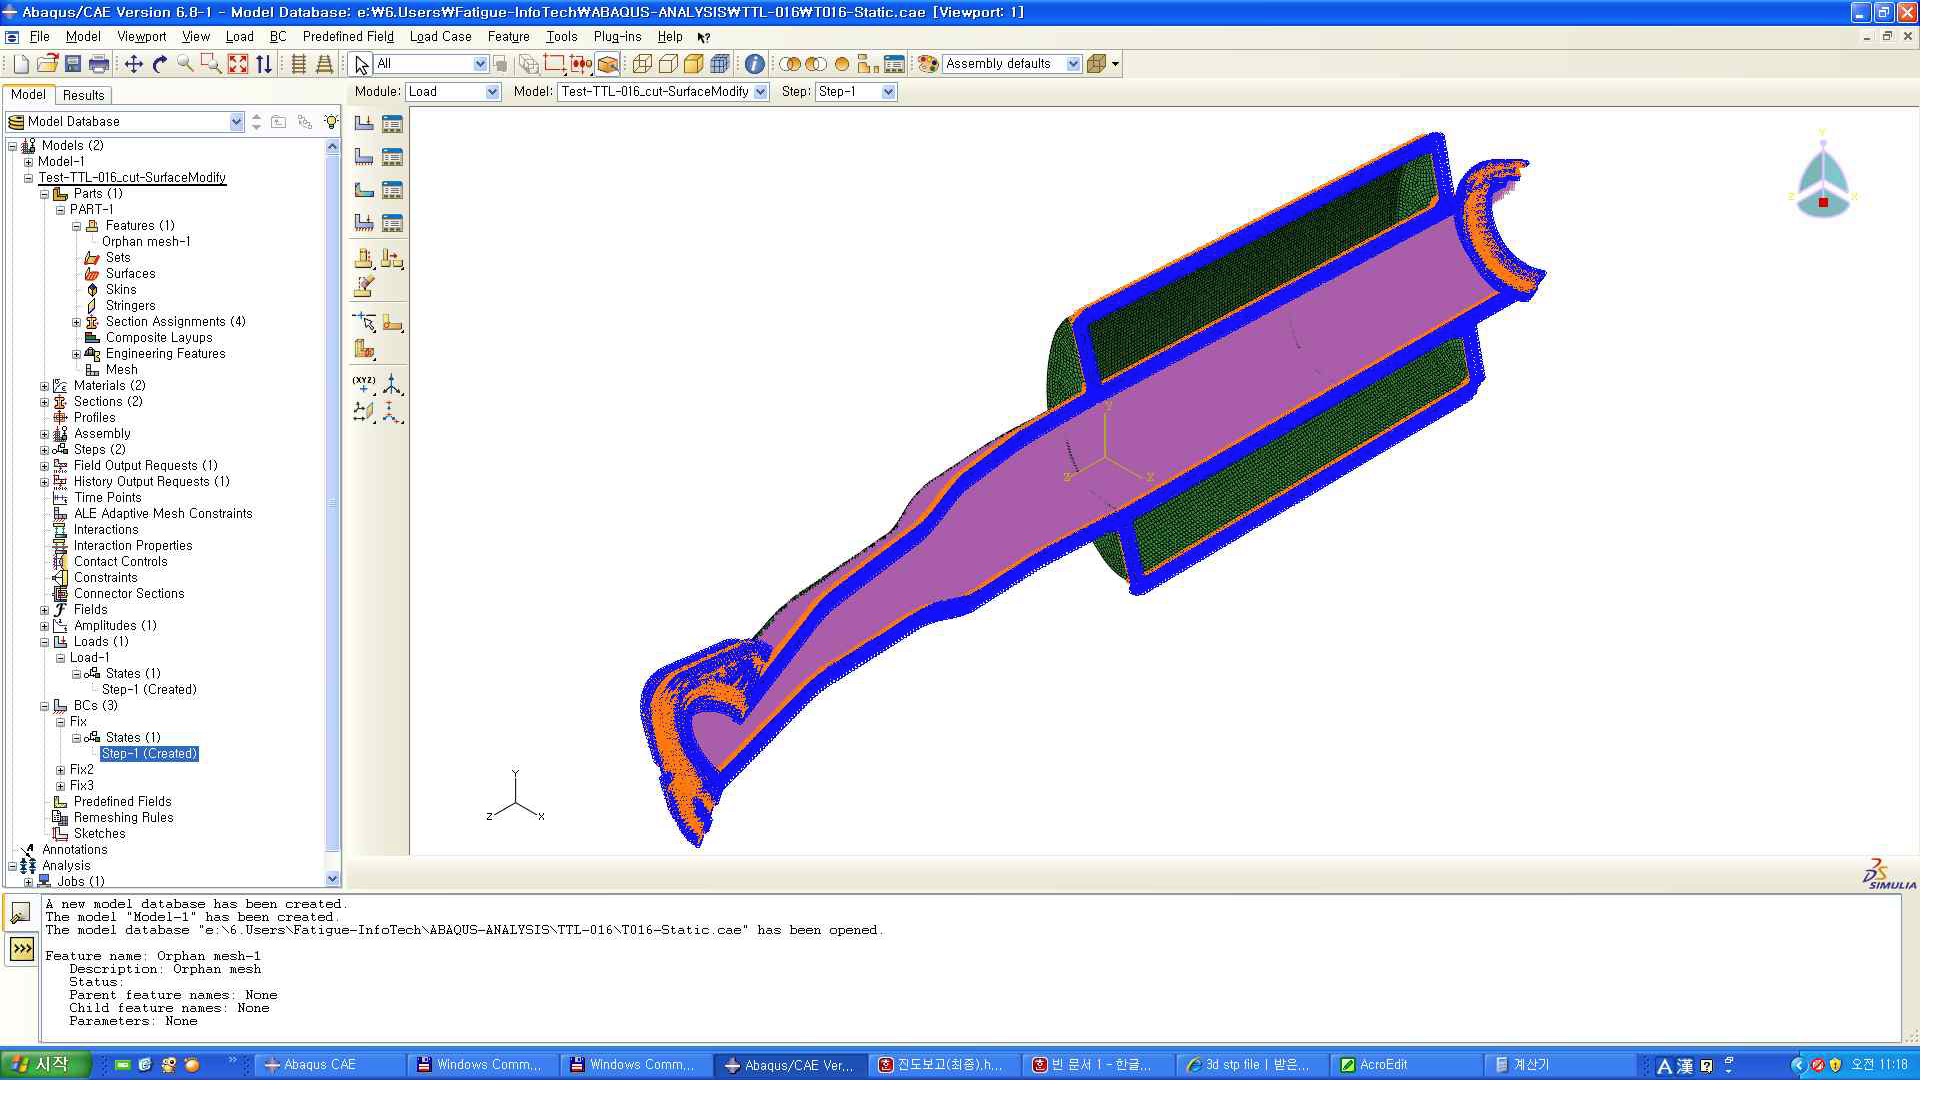Viewport: 1952px width, 1112px height.
Task: Select the Magnify View tool
Action: [185, 64]
